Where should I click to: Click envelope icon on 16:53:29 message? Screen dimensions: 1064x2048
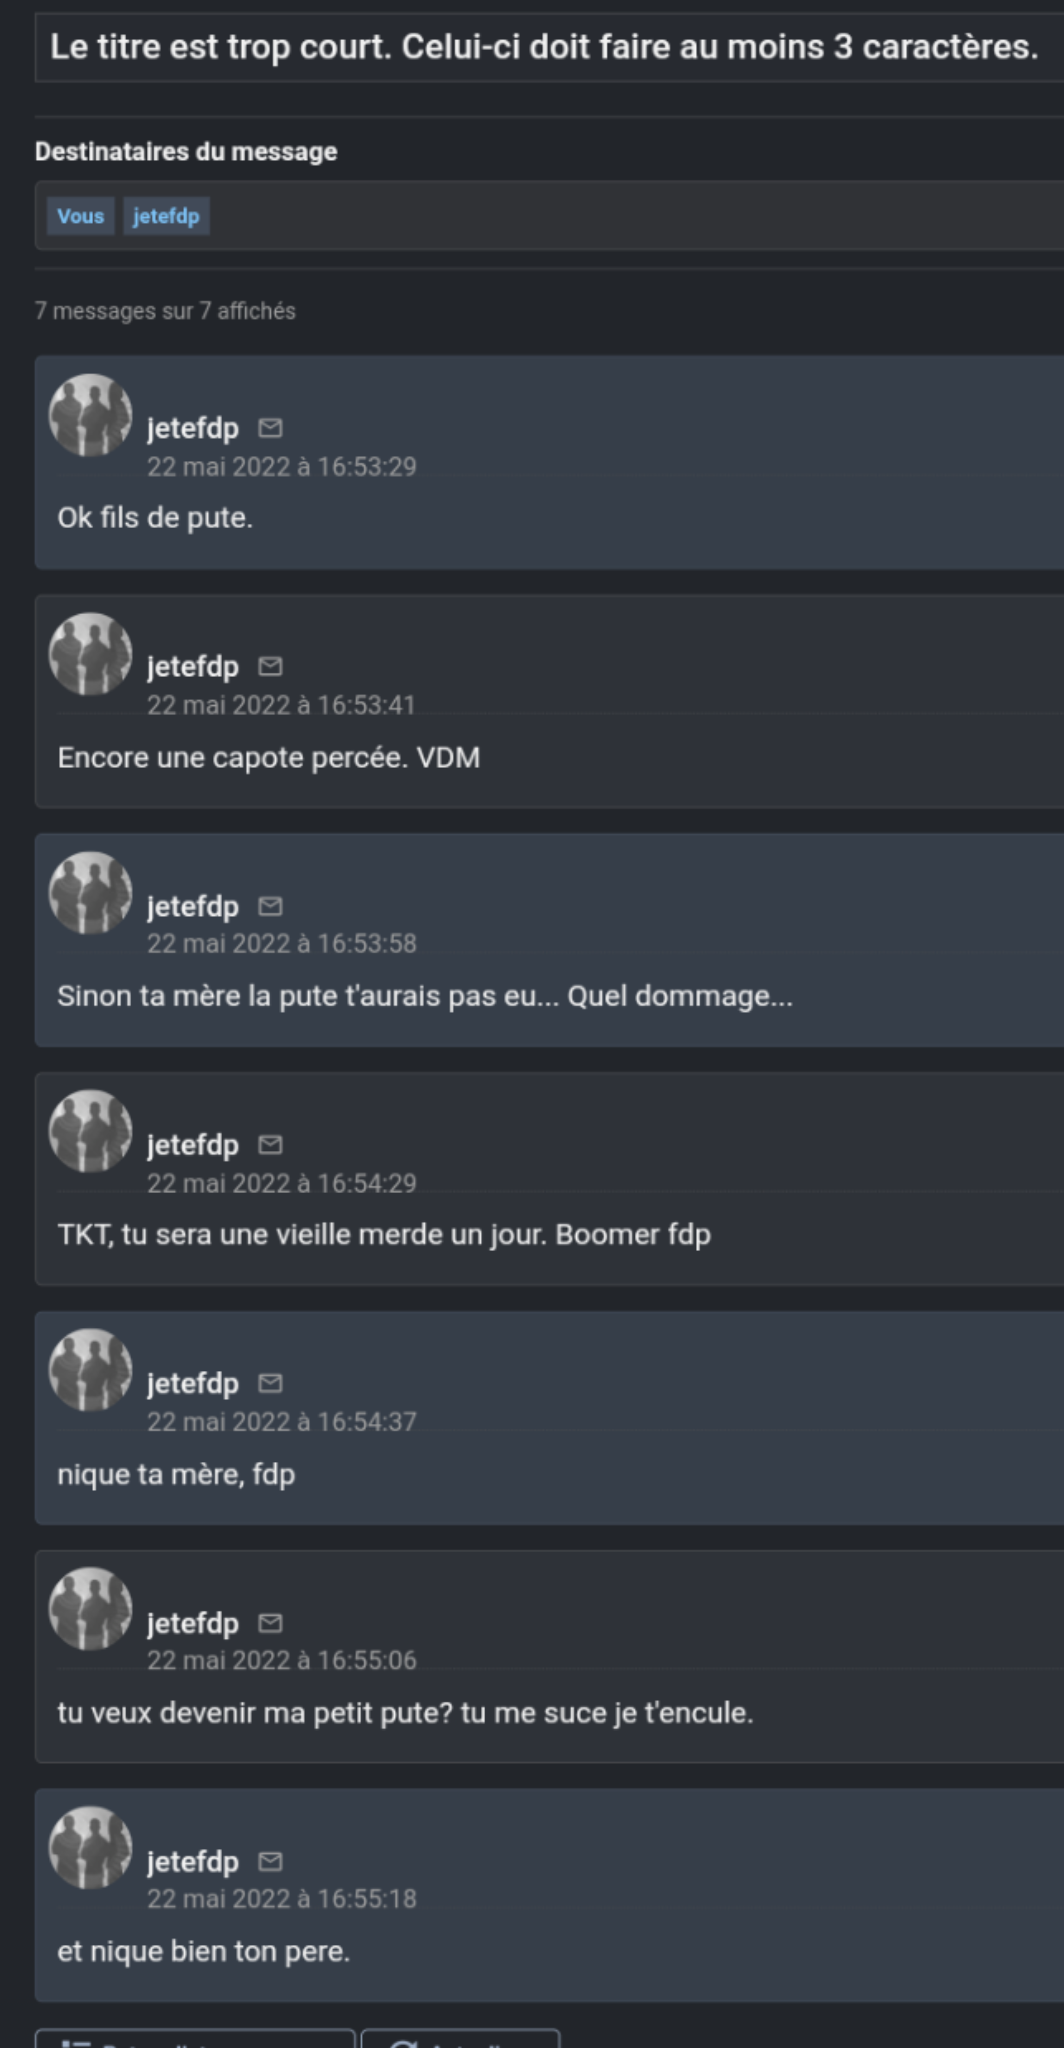[x=270, y=428]
